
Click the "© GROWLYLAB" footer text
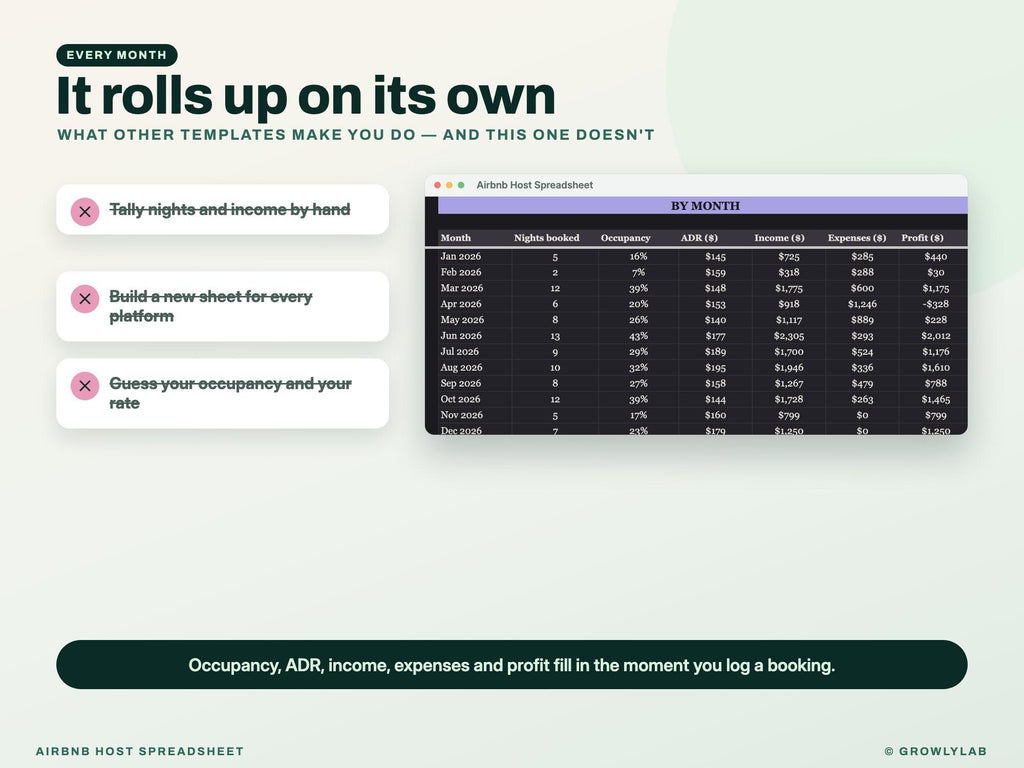click(x=935, y=751)
